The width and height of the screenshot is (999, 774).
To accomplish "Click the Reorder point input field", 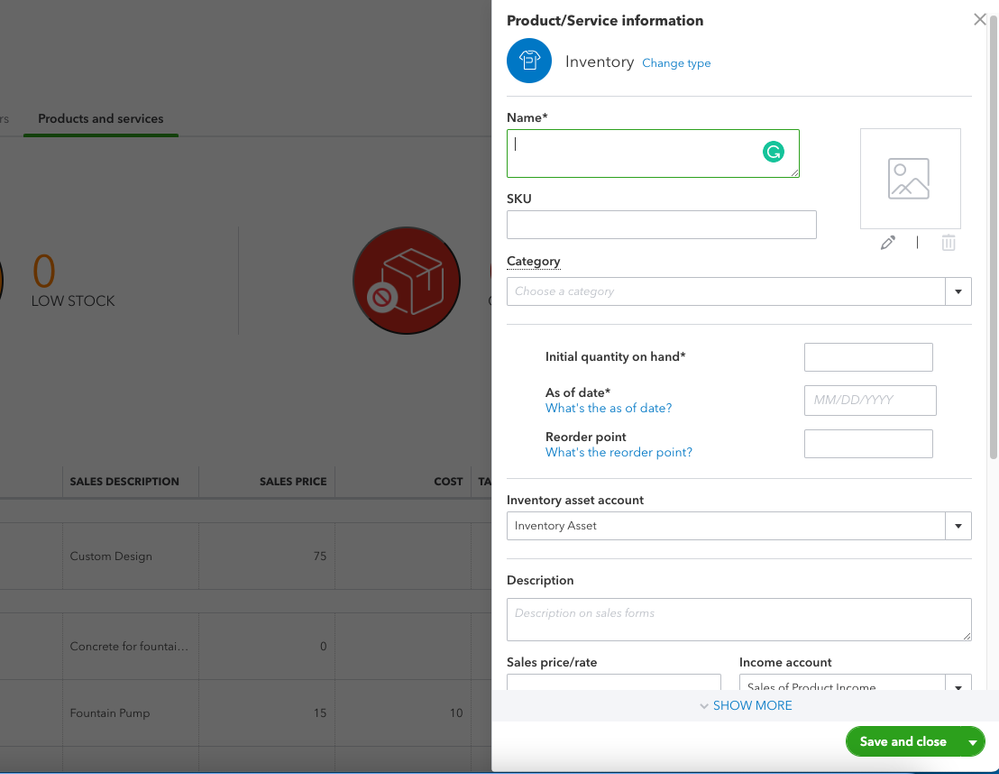I will coord(868,443).
